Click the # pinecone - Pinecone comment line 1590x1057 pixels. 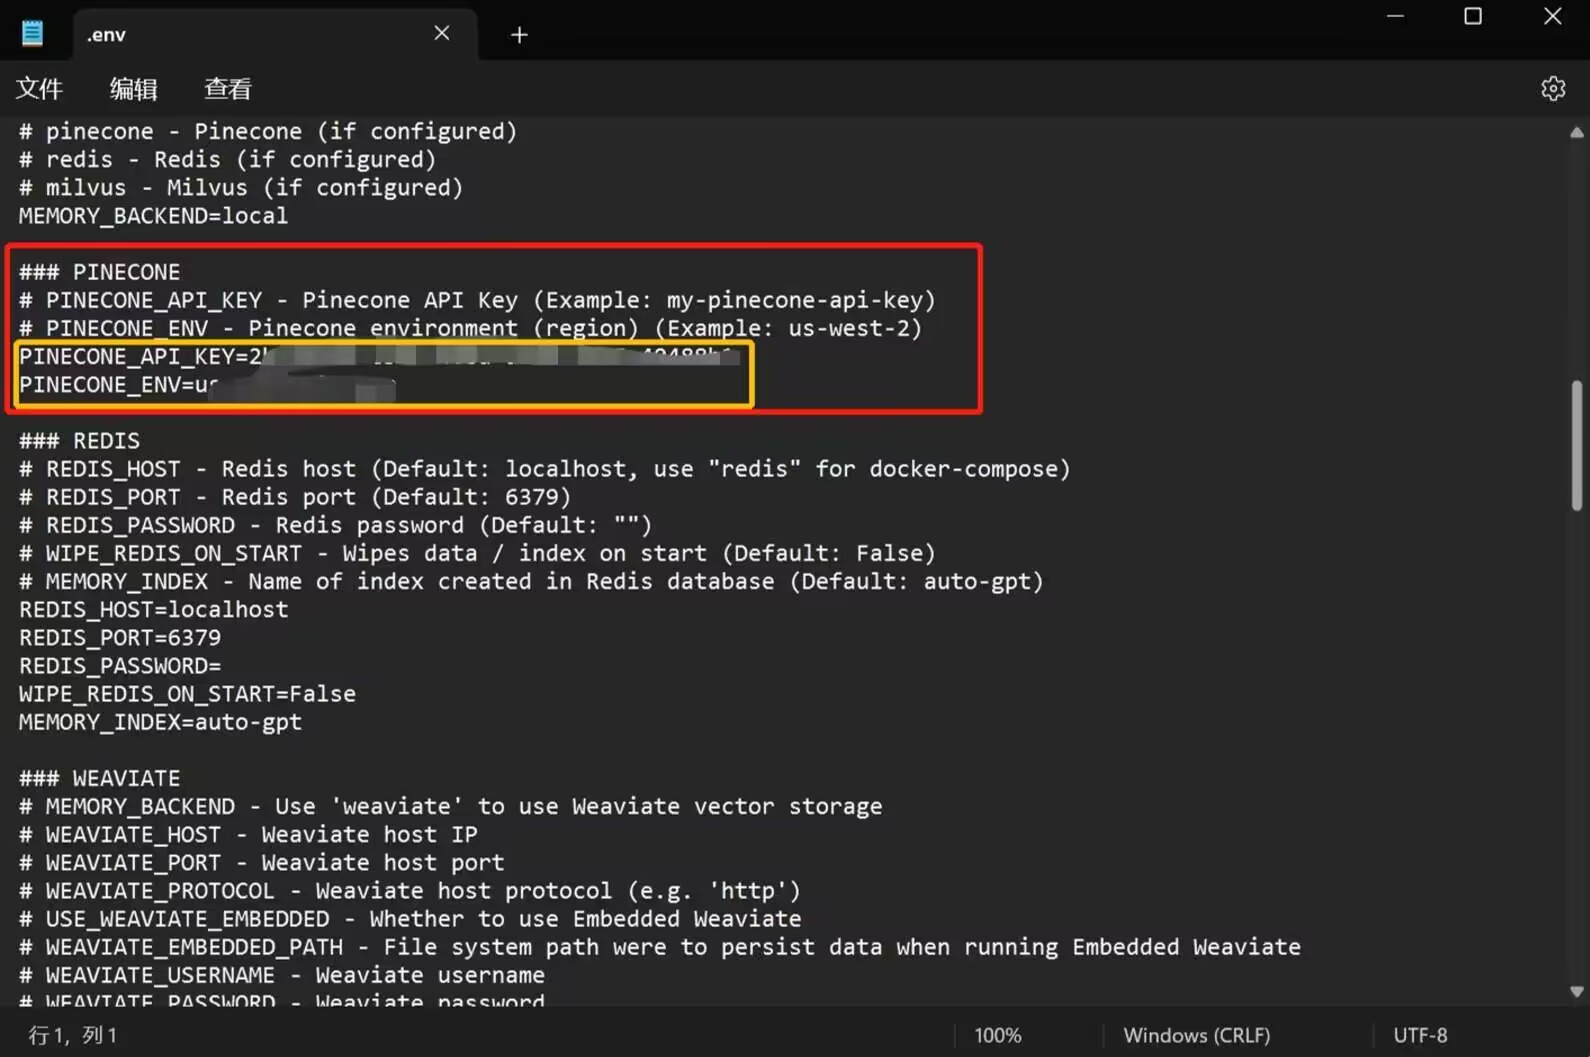pyautogui.click(x=268, y=132)
